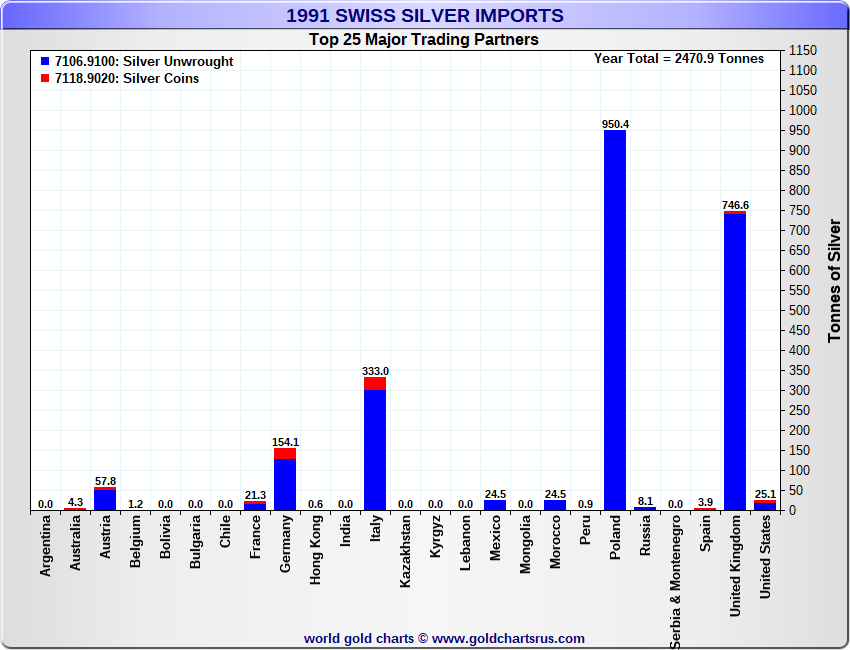Viewport: 850px width, 650px height.
Task: Click the United States axis label
Action: pos(765,557)
